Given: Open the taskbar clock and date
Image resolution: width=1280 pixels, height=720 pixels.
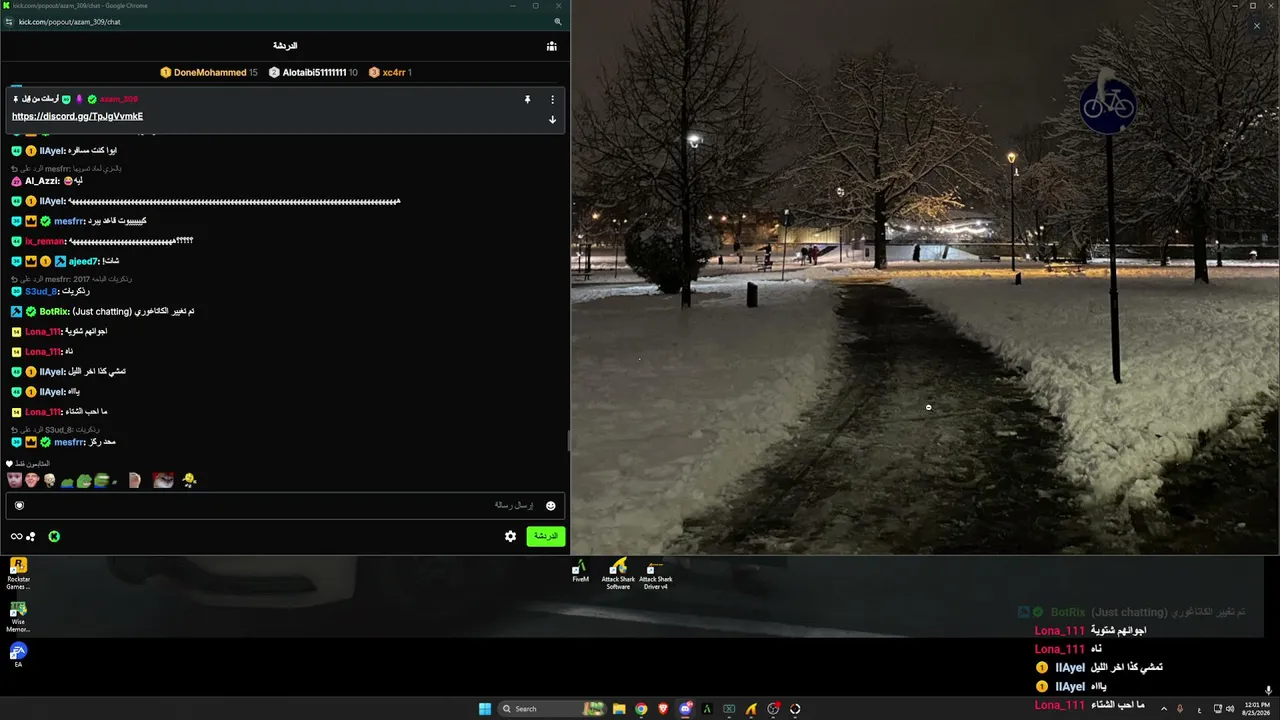Looking at the screenshot, I should pyautogui.click(x=1256, y=709).
